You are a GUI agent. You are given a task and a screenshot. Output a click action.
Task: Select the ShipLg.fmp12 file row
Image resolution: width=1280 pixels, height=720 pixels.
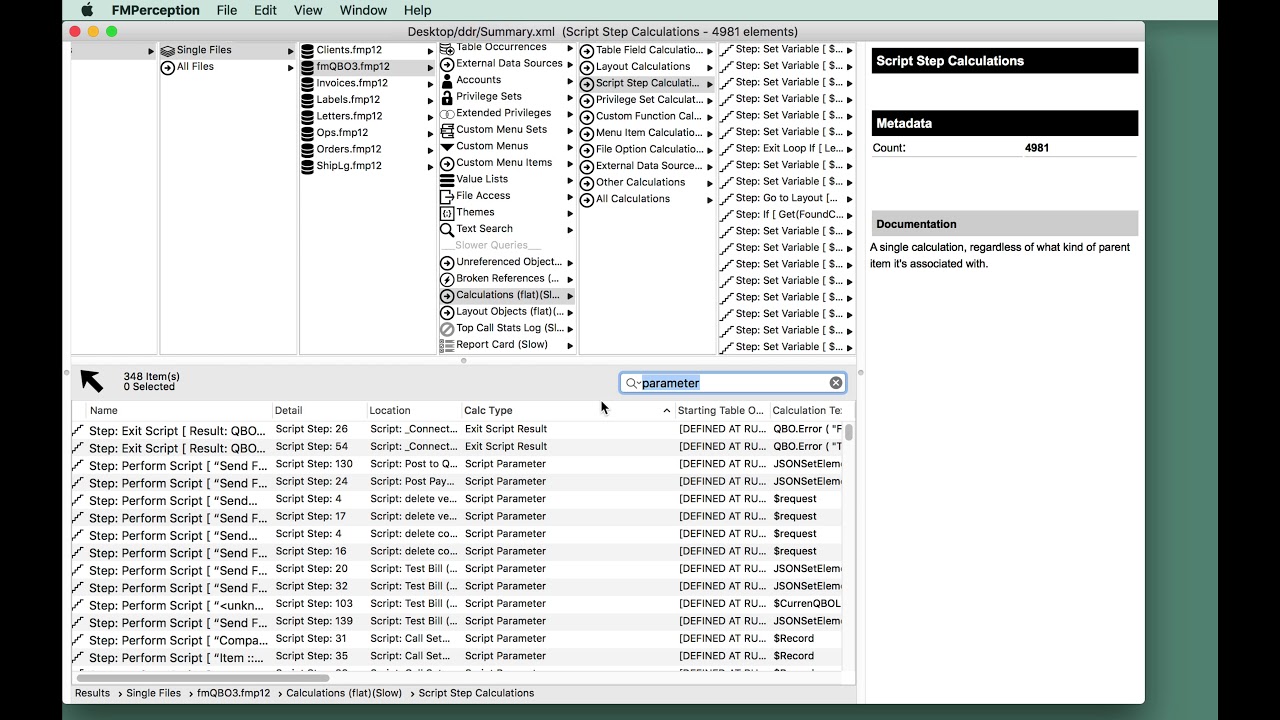(368, 166)
